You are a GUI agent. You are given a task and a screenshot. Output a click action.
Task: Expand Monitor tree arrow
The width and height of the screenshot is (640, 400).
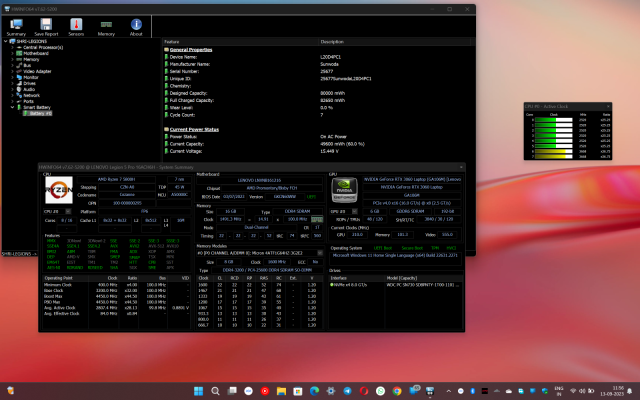pos(12,77)
